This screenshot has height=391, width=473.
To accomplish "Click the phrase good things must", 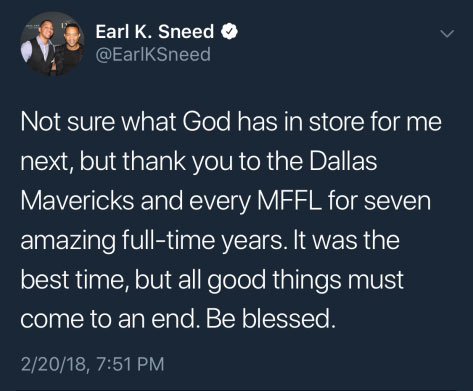I will (x=306, y=281).
